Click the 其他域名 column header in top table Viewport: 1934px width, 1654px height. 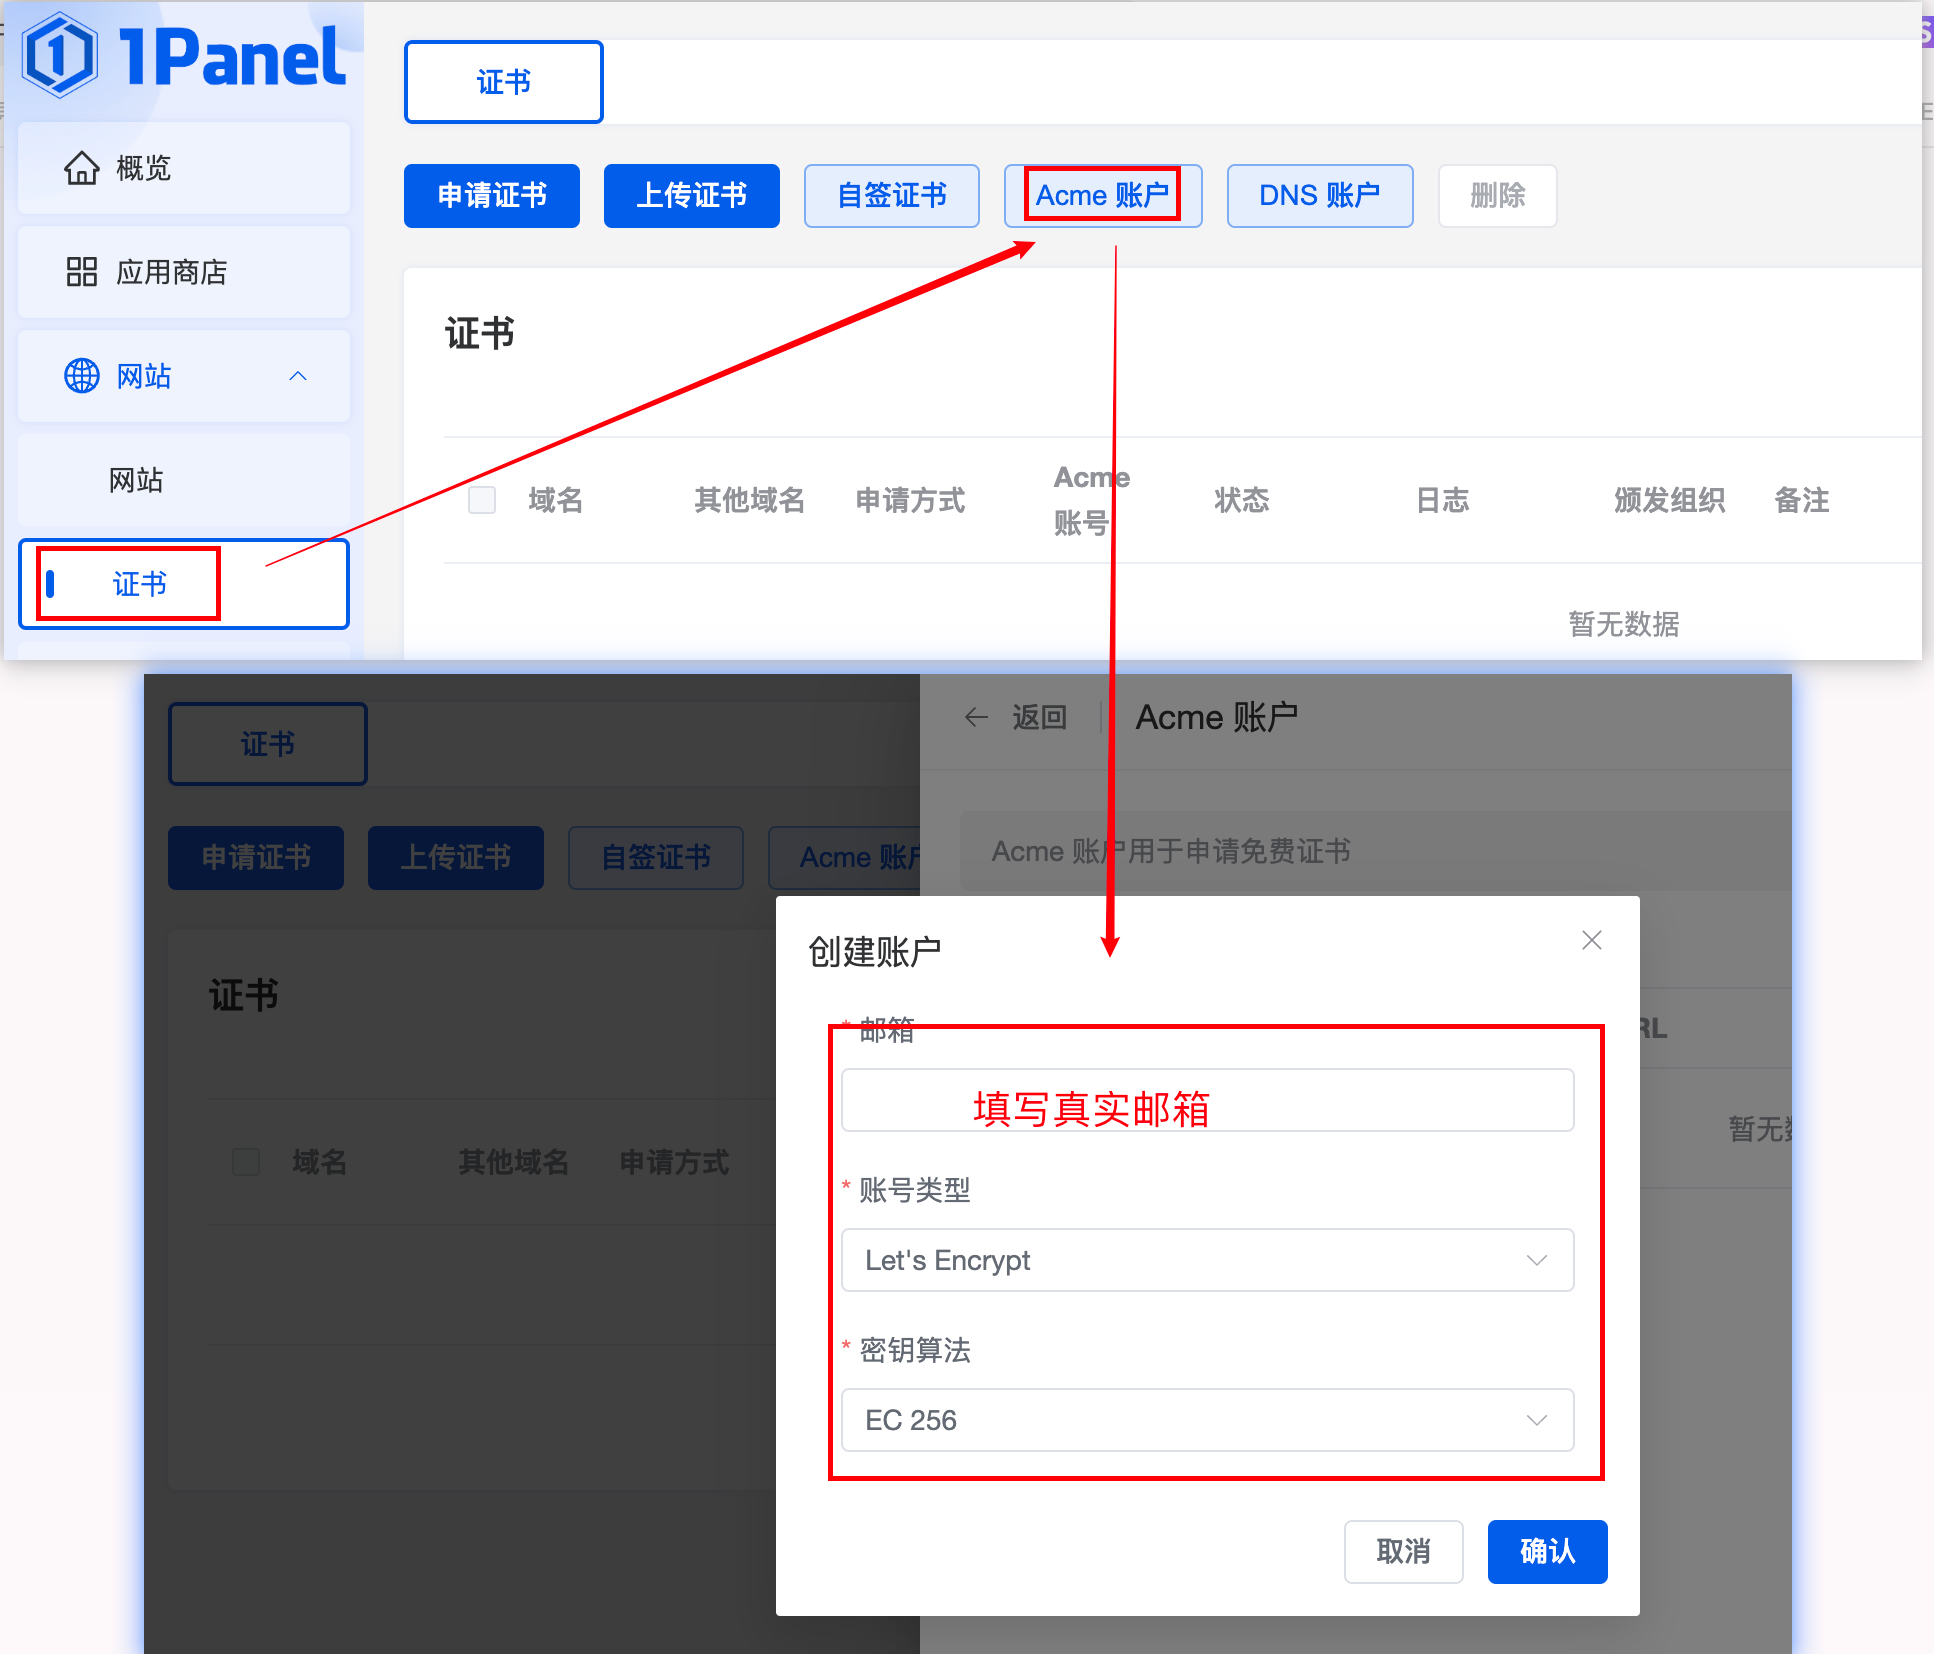click(x=750, y=500)
